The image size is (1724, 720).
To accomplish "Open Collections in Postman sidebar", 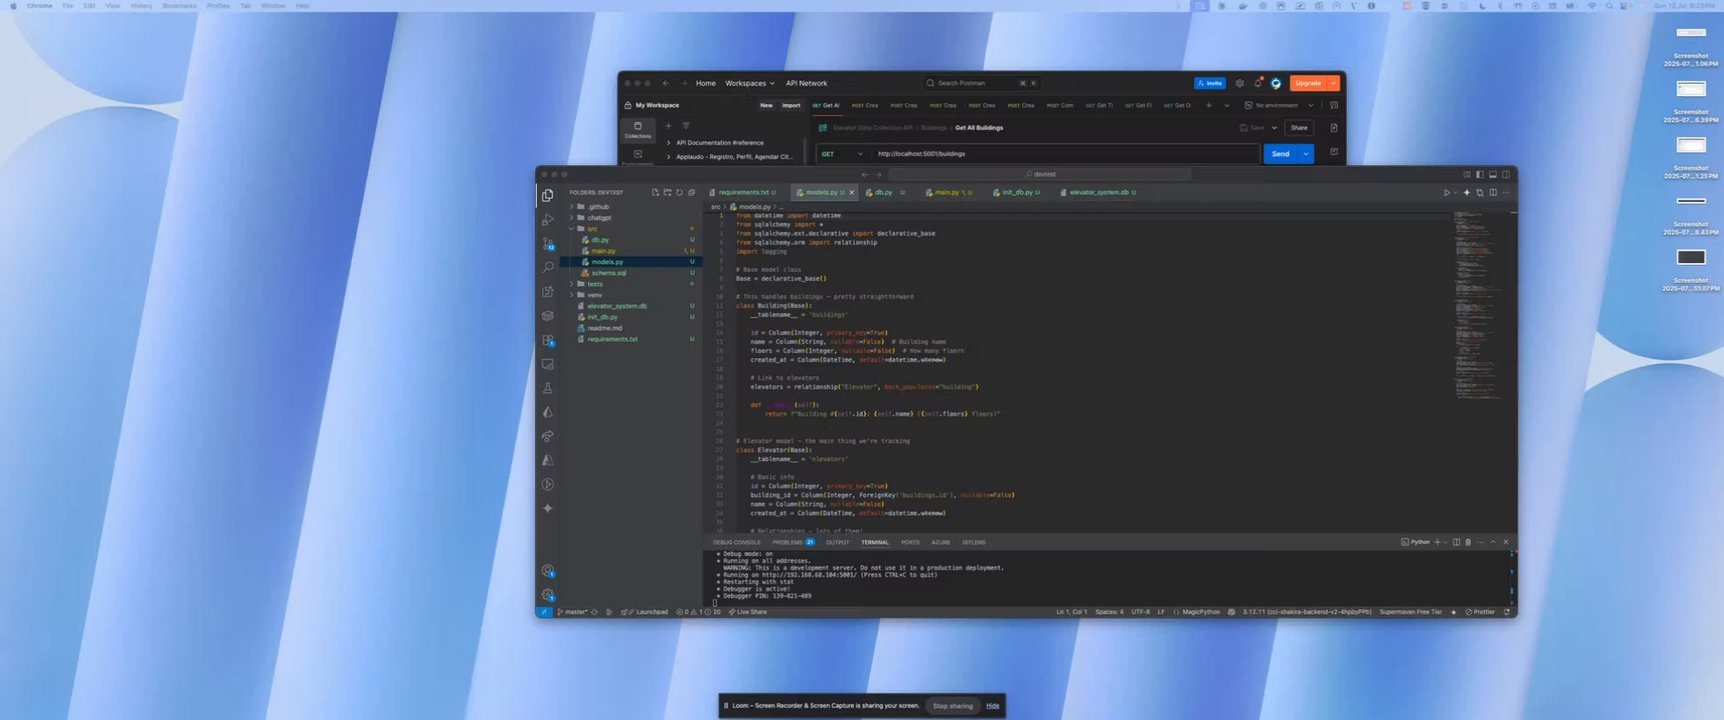I will point(638,130).
